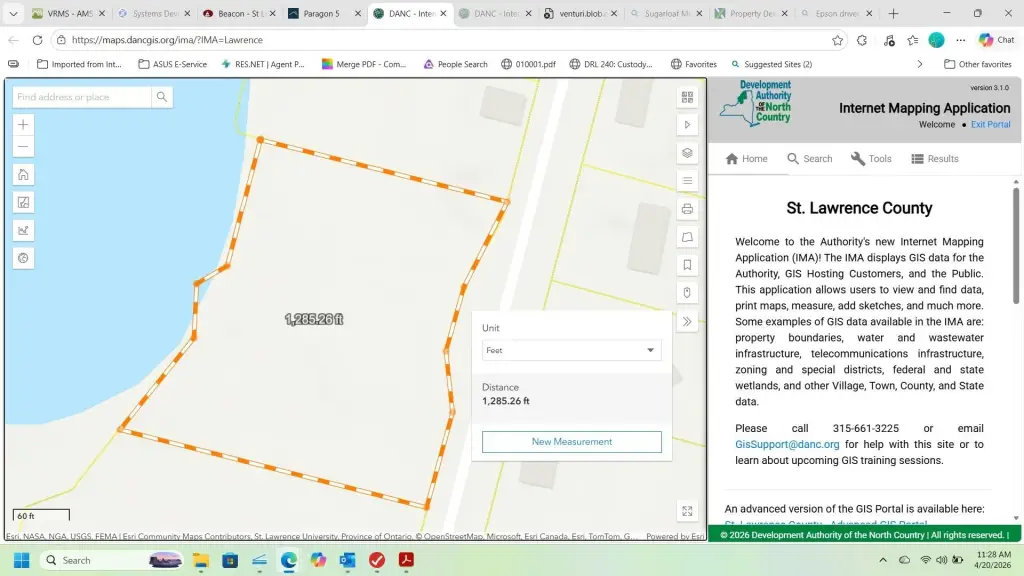Open the legend list icon
This screenshot has width=1024, height=576.
point(687,181)
